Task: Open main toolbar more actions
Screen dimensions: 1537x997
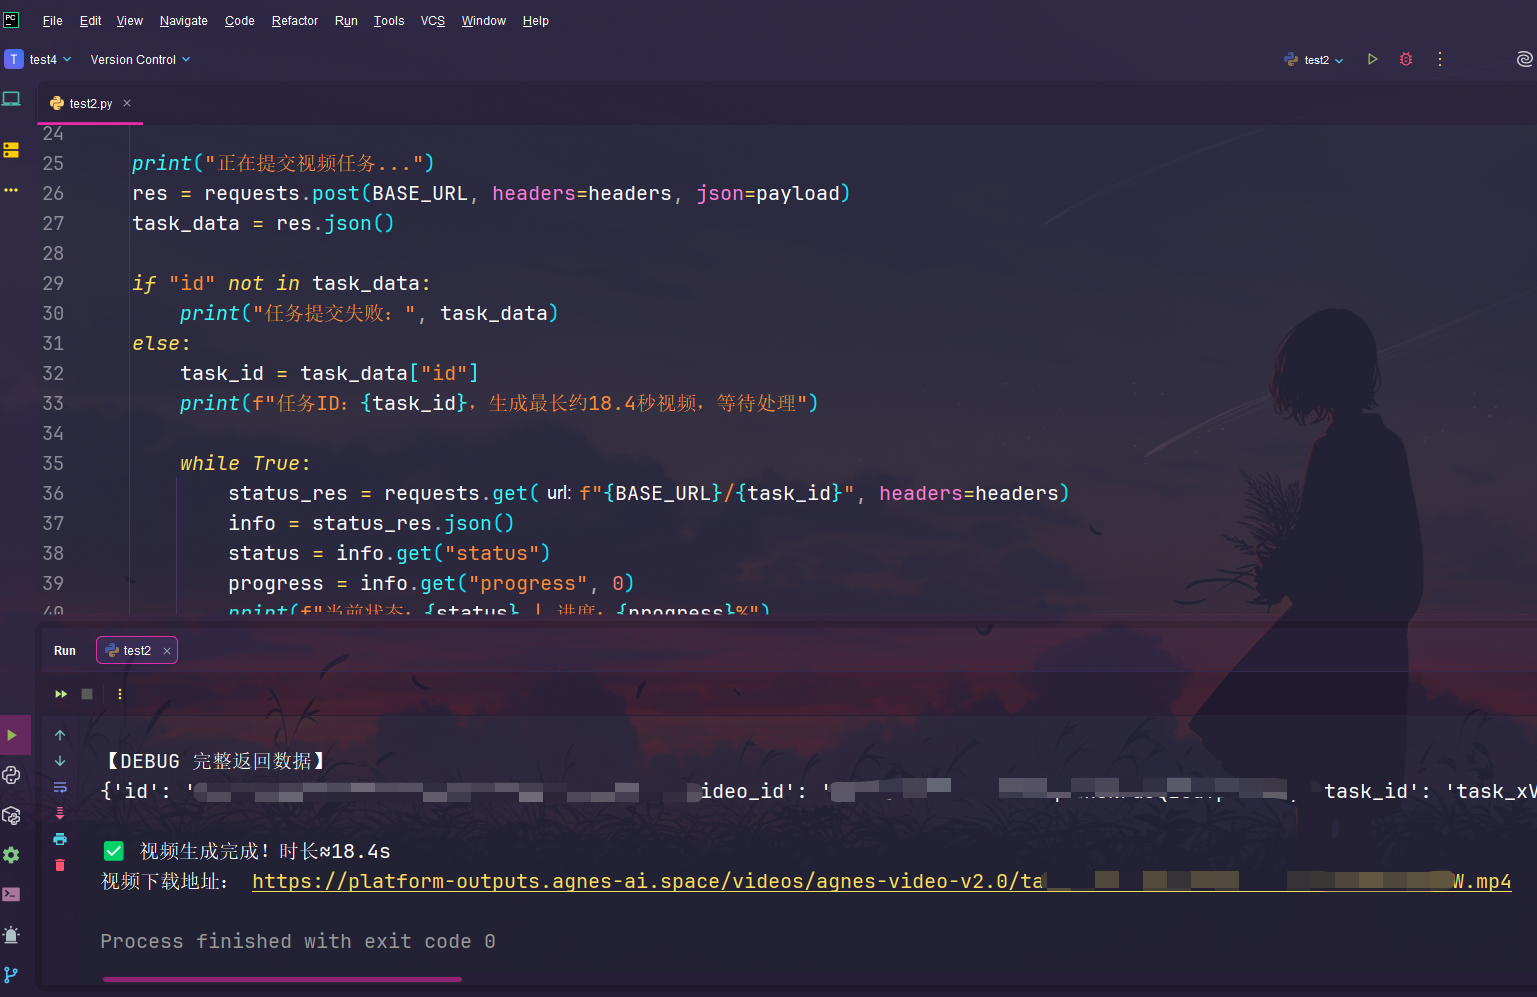Action: coord(1440,59)
